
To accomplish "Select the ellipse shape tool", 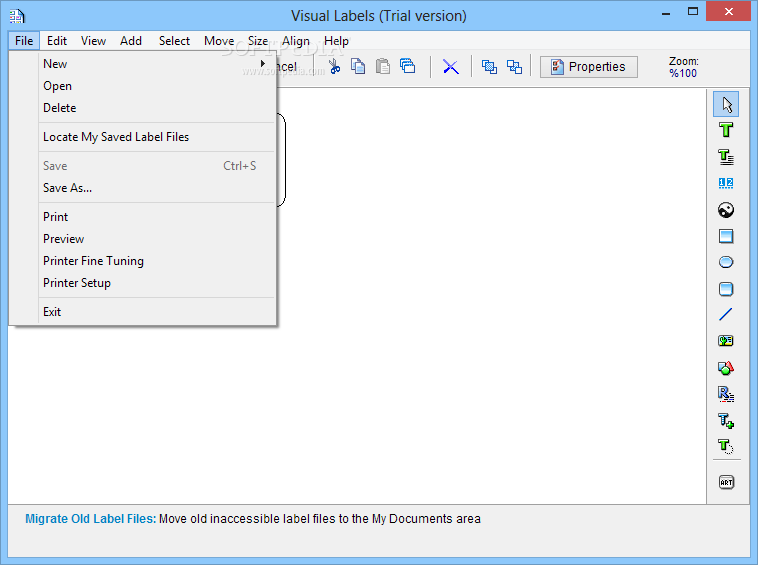I will [726, 262].
